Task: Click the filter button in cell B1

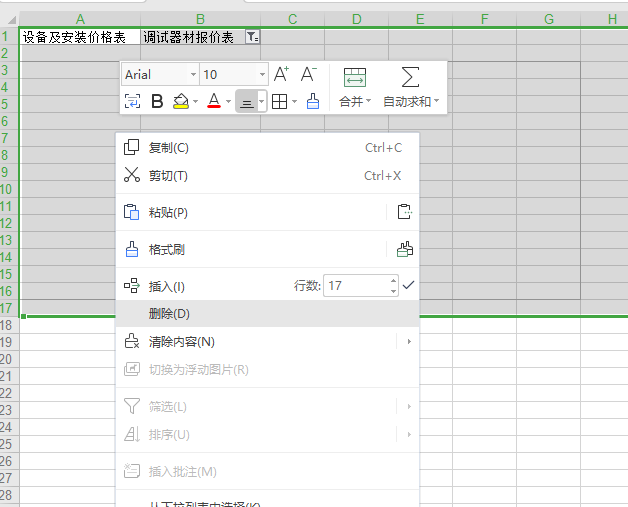Action: pos(252,37)
